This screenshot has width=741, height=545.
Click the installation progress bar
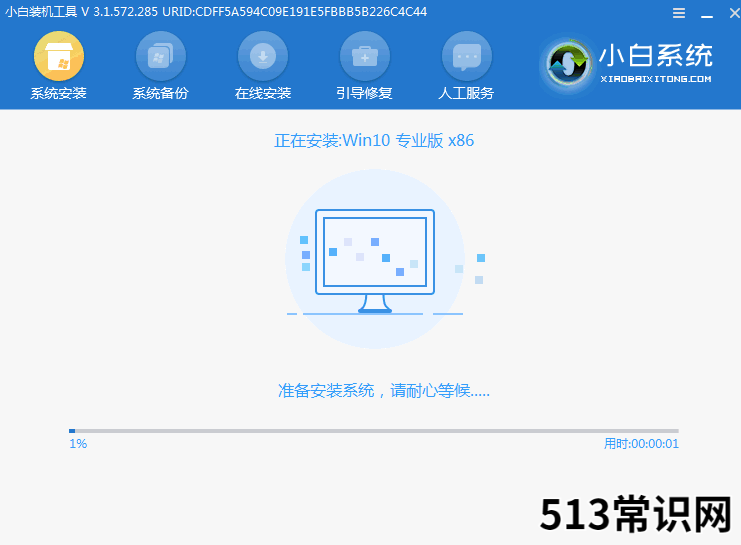pos(374,431)
